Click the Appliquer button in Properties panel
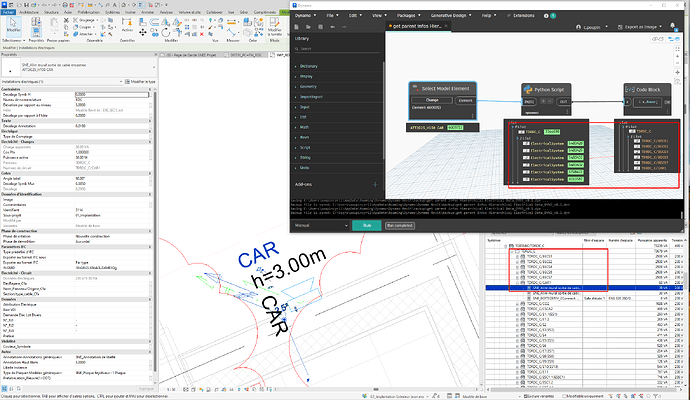The height and width of the screenshot is (400, 690). pos(146,389)
